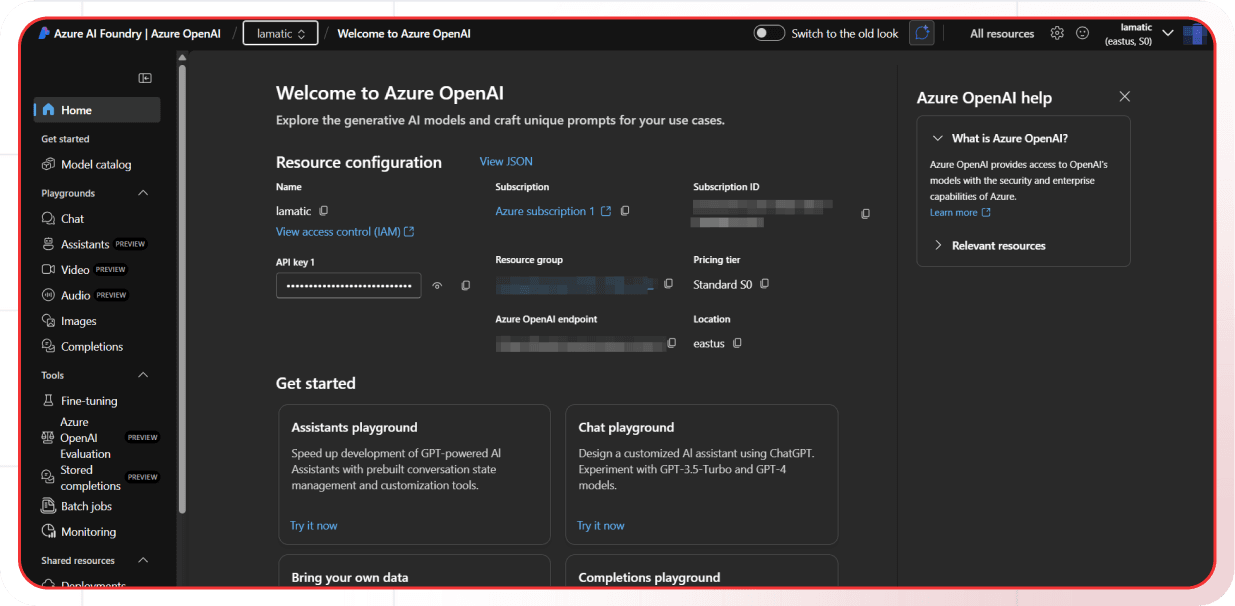Switch to the old look
The width and height of the screenshot is (1235, 606).
point(769,32)
